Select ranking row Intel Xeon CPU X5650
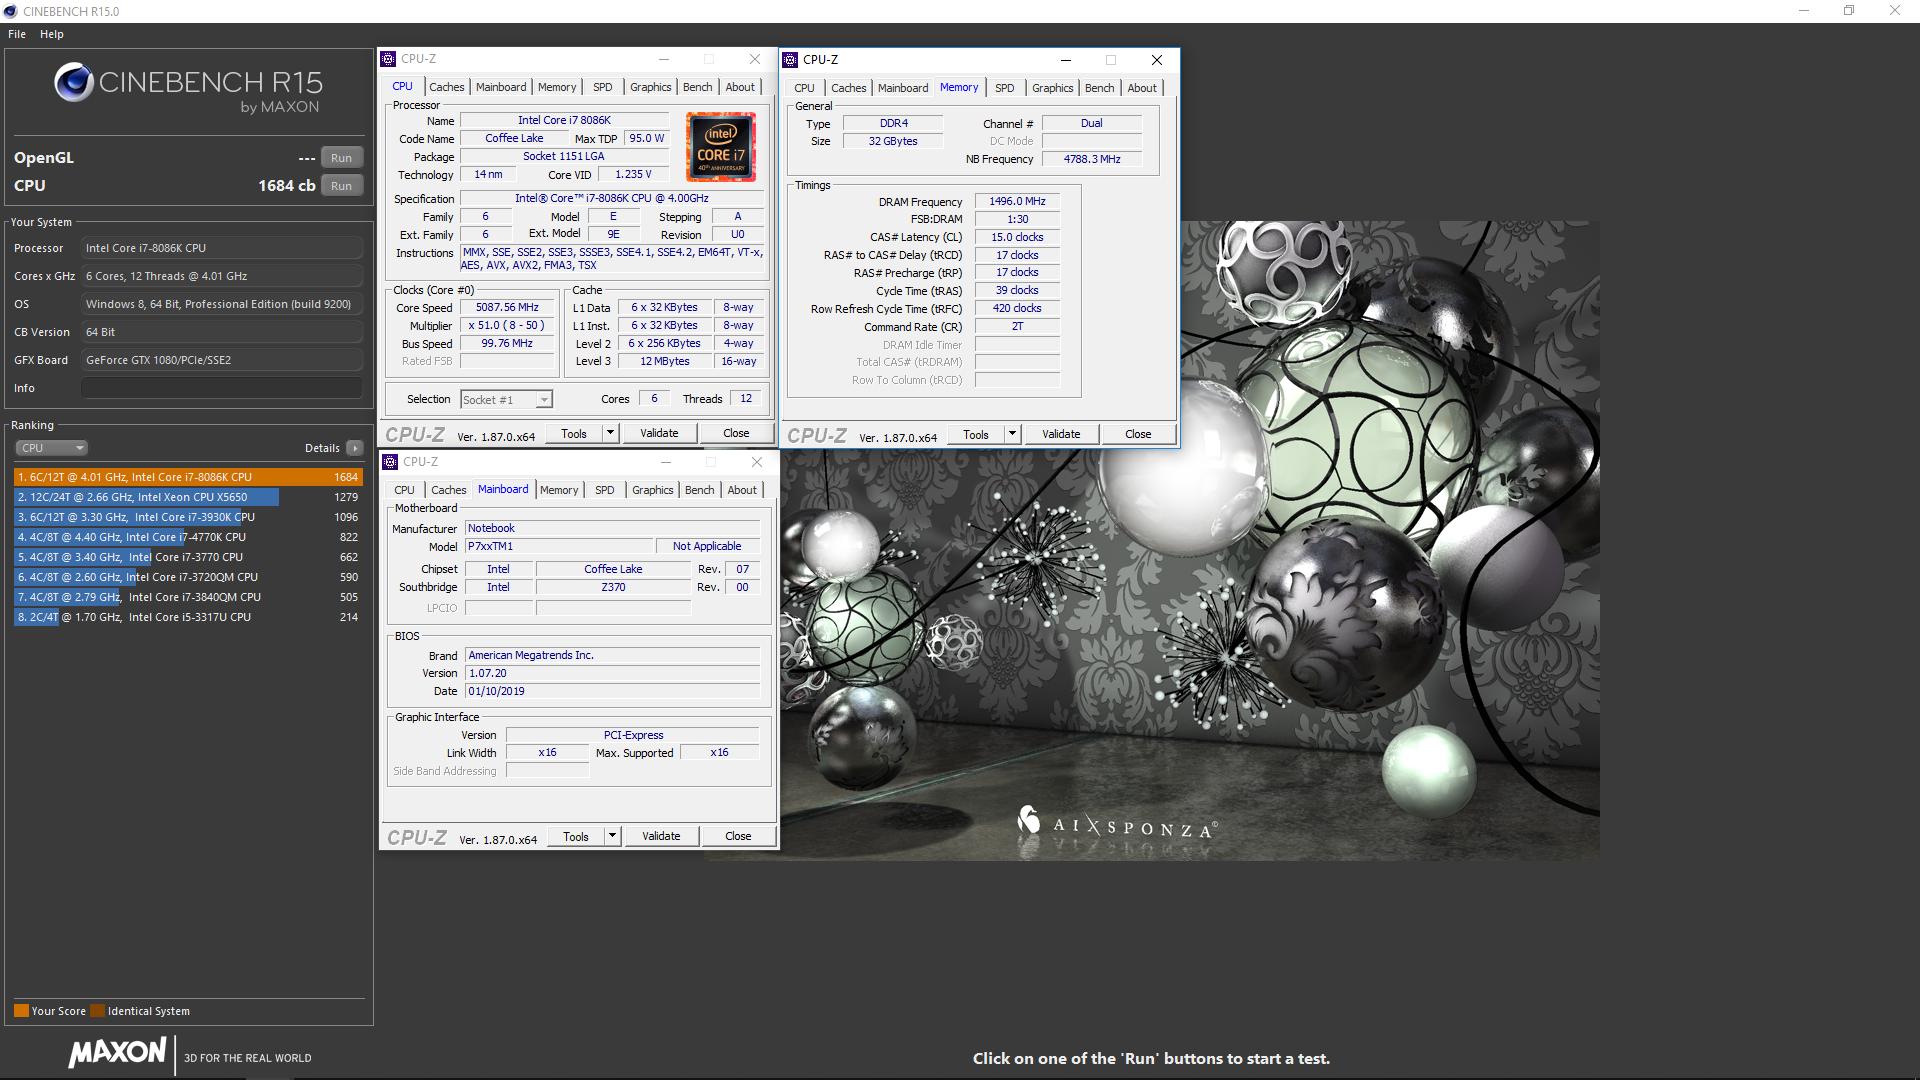 pos(188,497)
